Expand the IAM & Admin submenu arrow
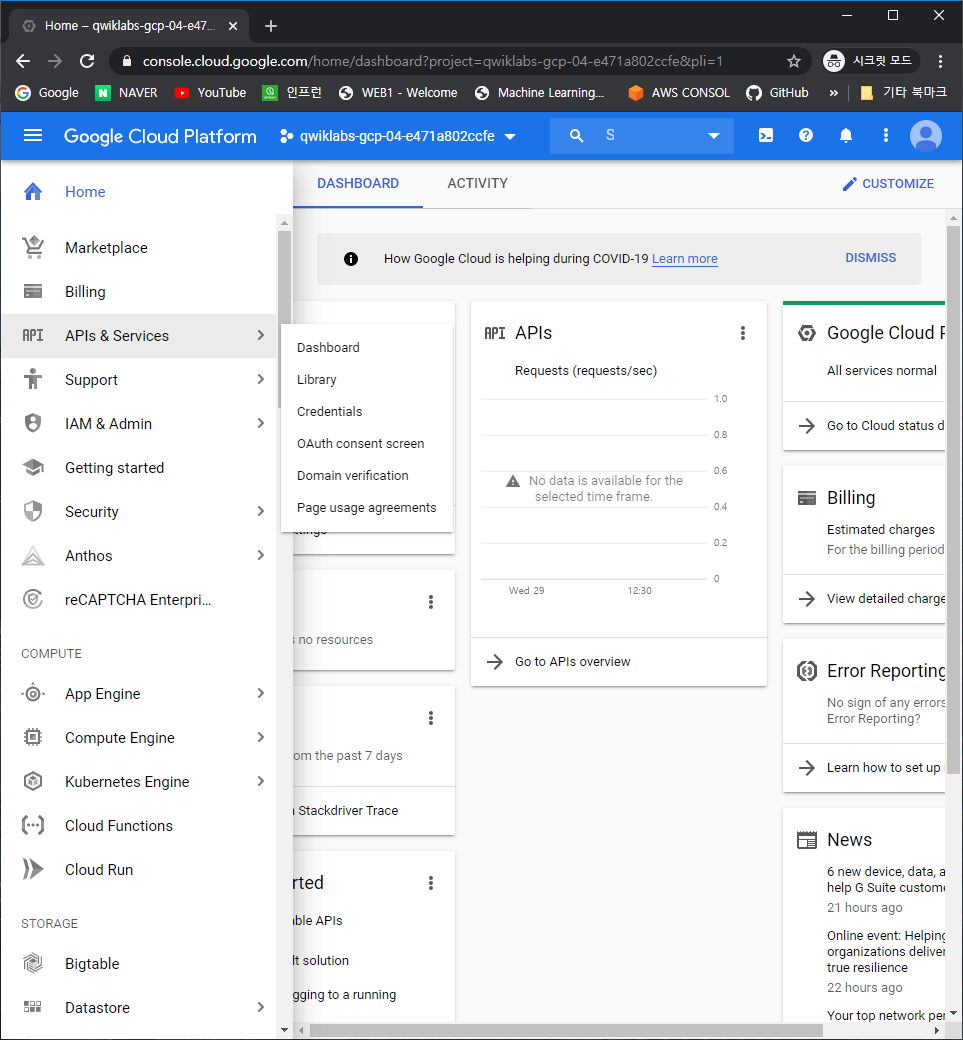Viewport: 963px width, 1040px height. pyautogui.click(x=261, y=423)
